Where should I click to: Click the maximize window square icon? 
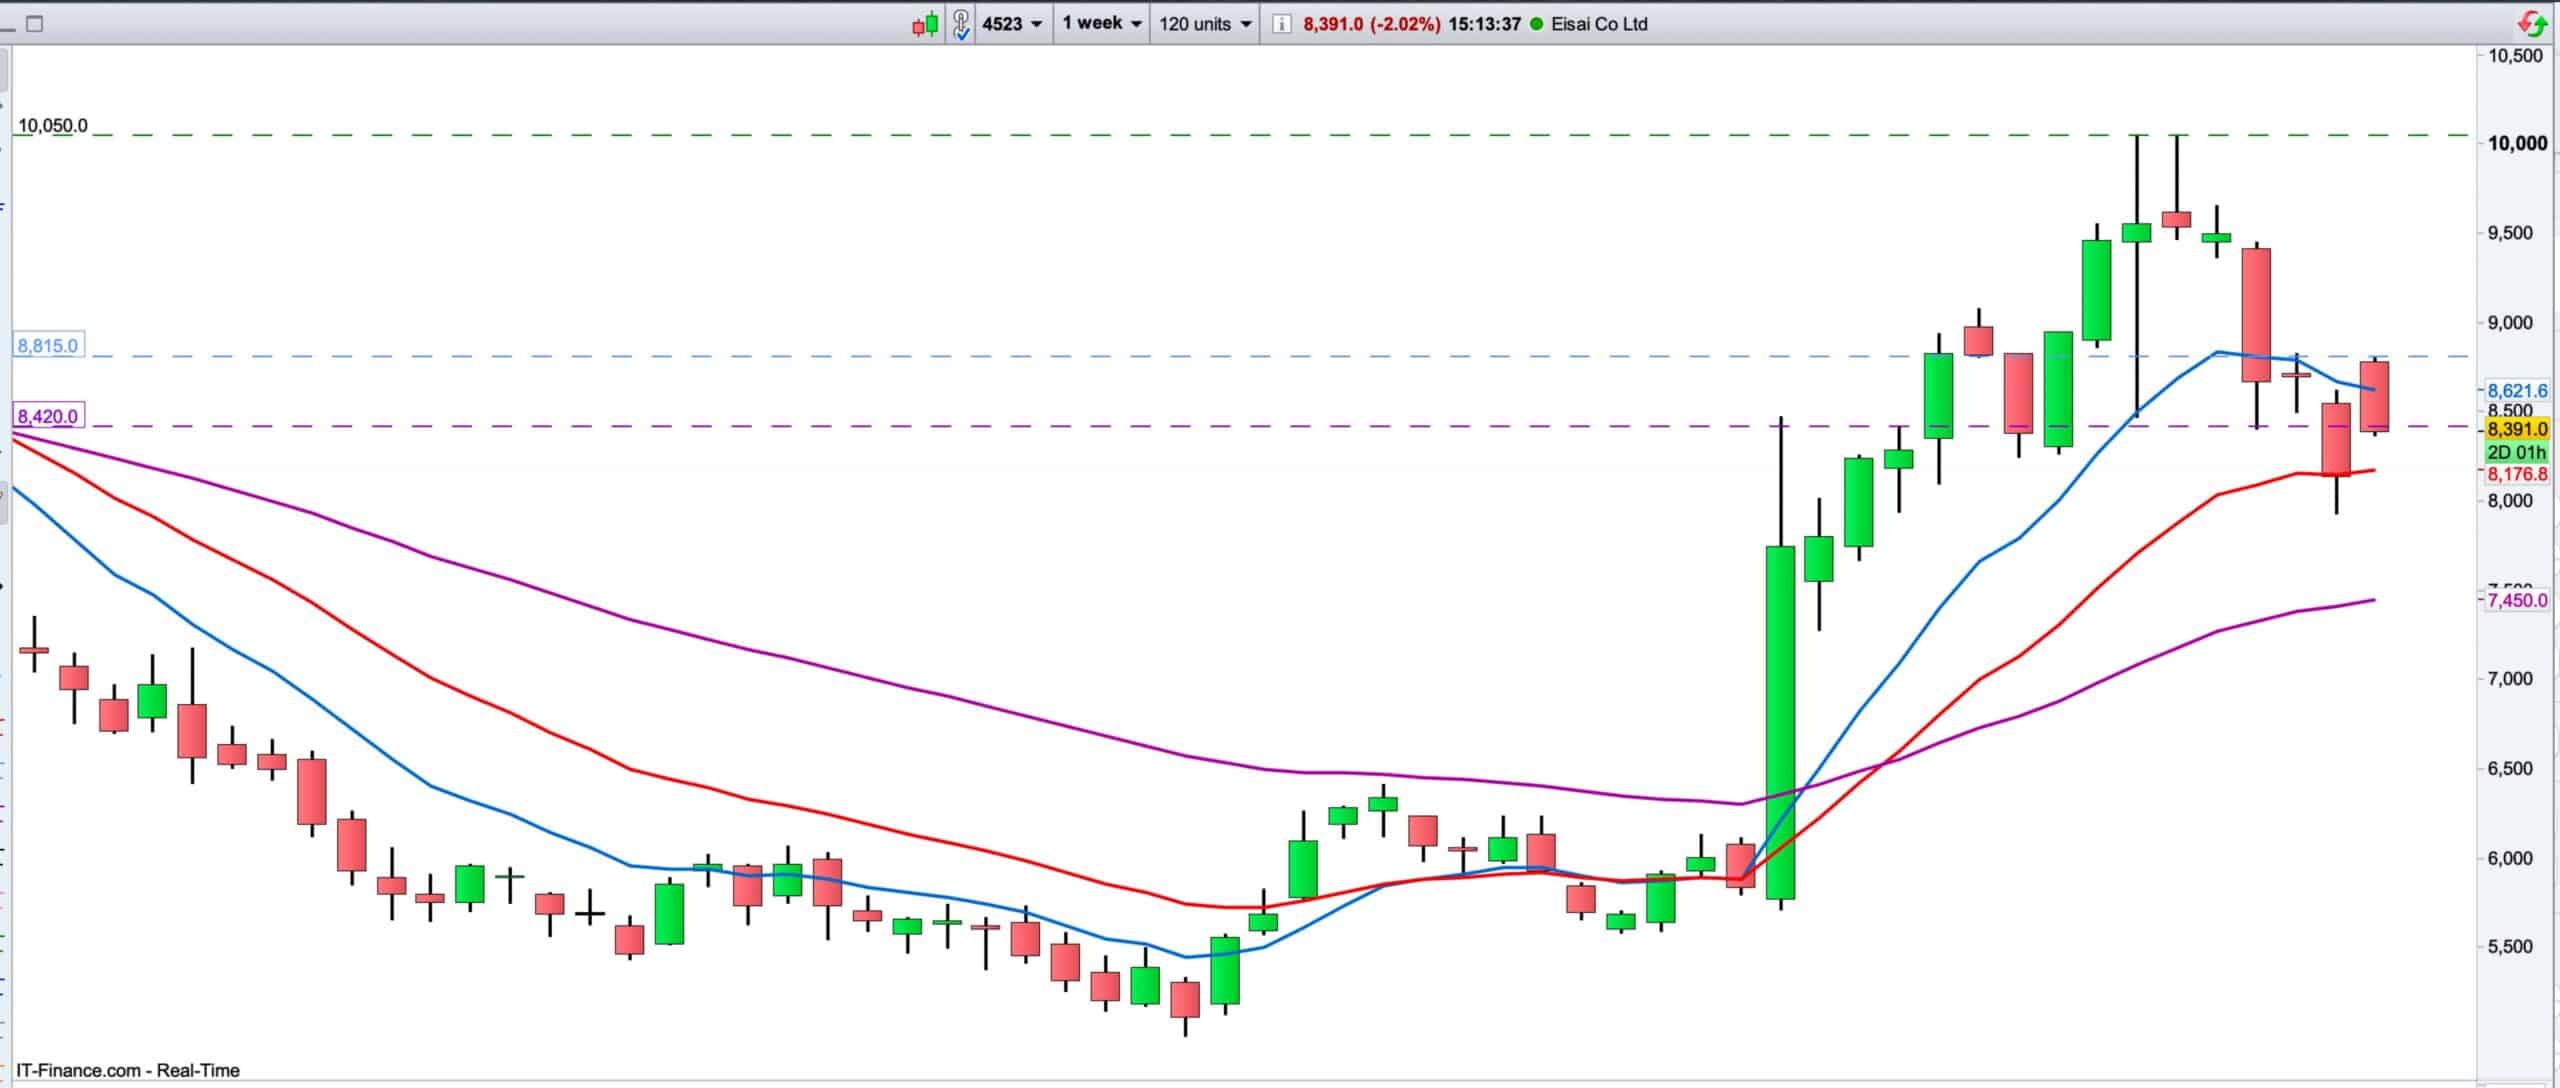pos(34,24)
